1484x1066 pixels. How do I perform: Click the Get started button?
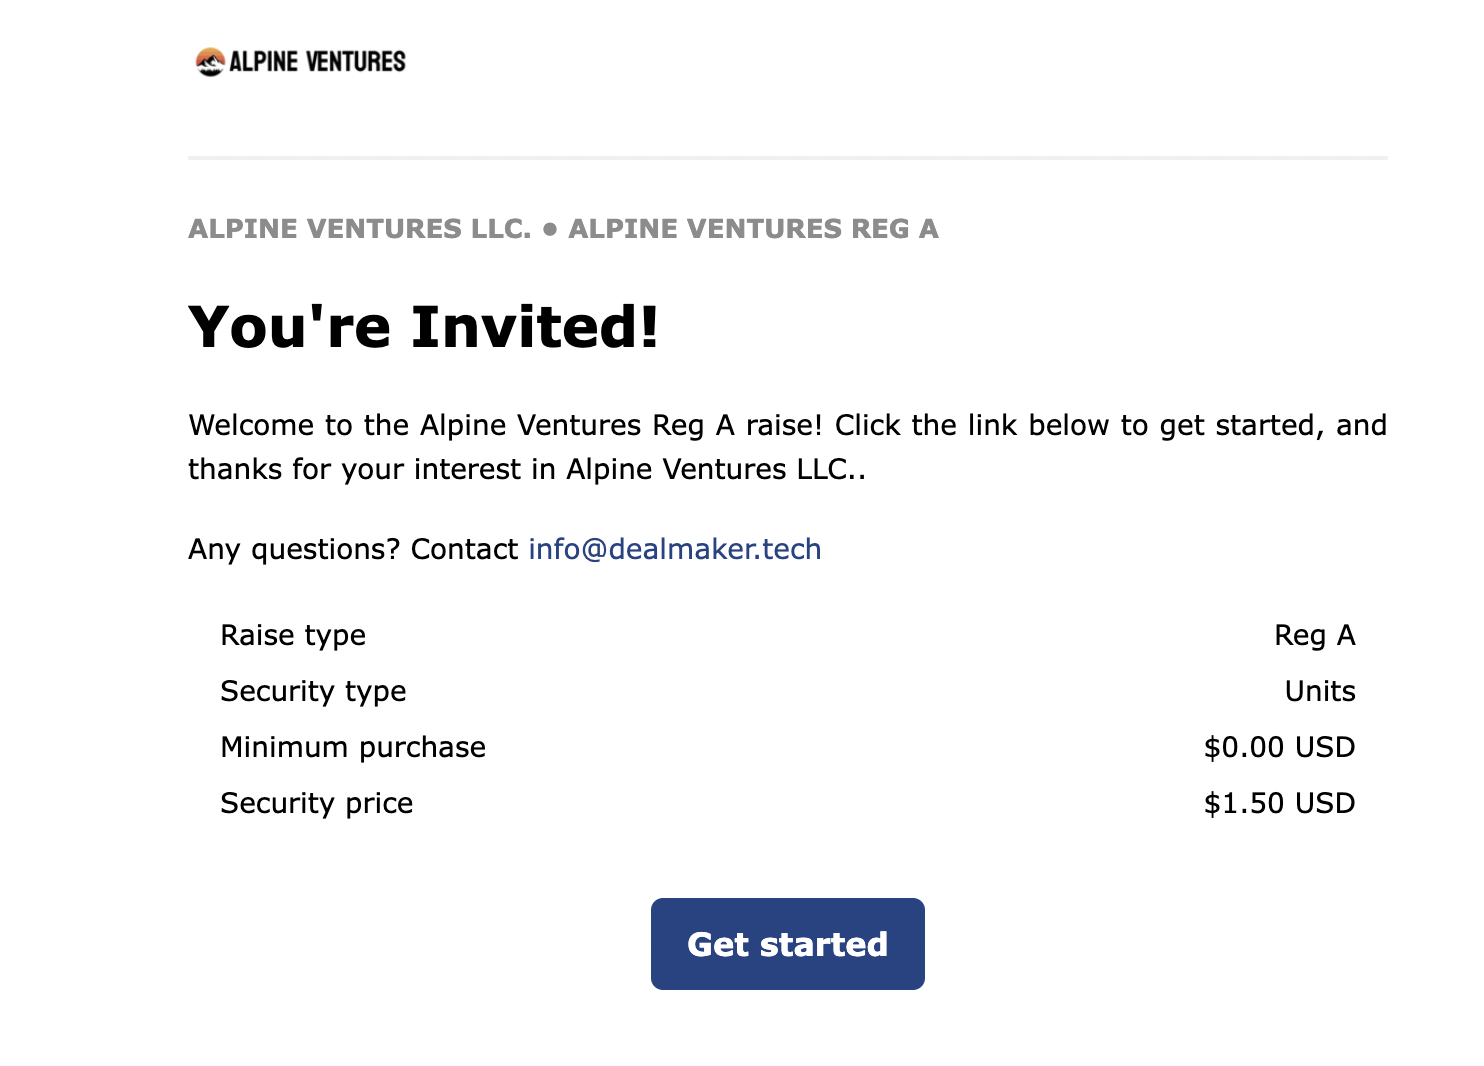click(x=787, y=944)
